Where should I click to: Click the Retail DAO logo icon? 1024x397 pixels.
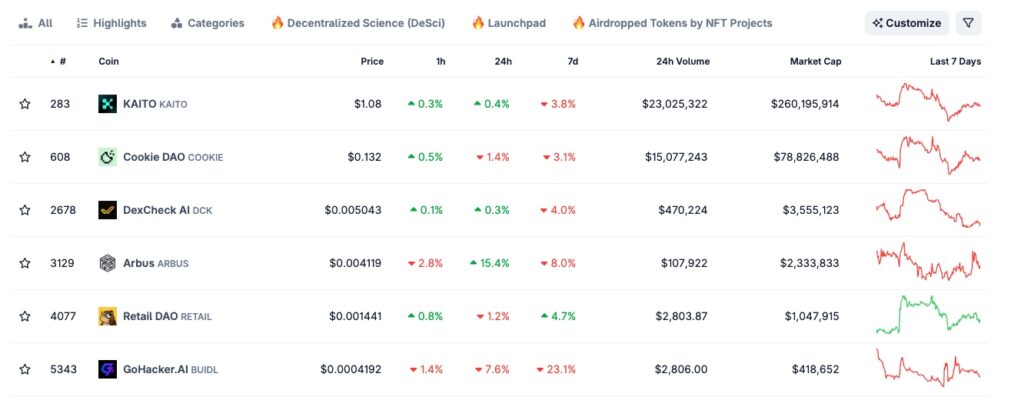click(x=108, y=317)
